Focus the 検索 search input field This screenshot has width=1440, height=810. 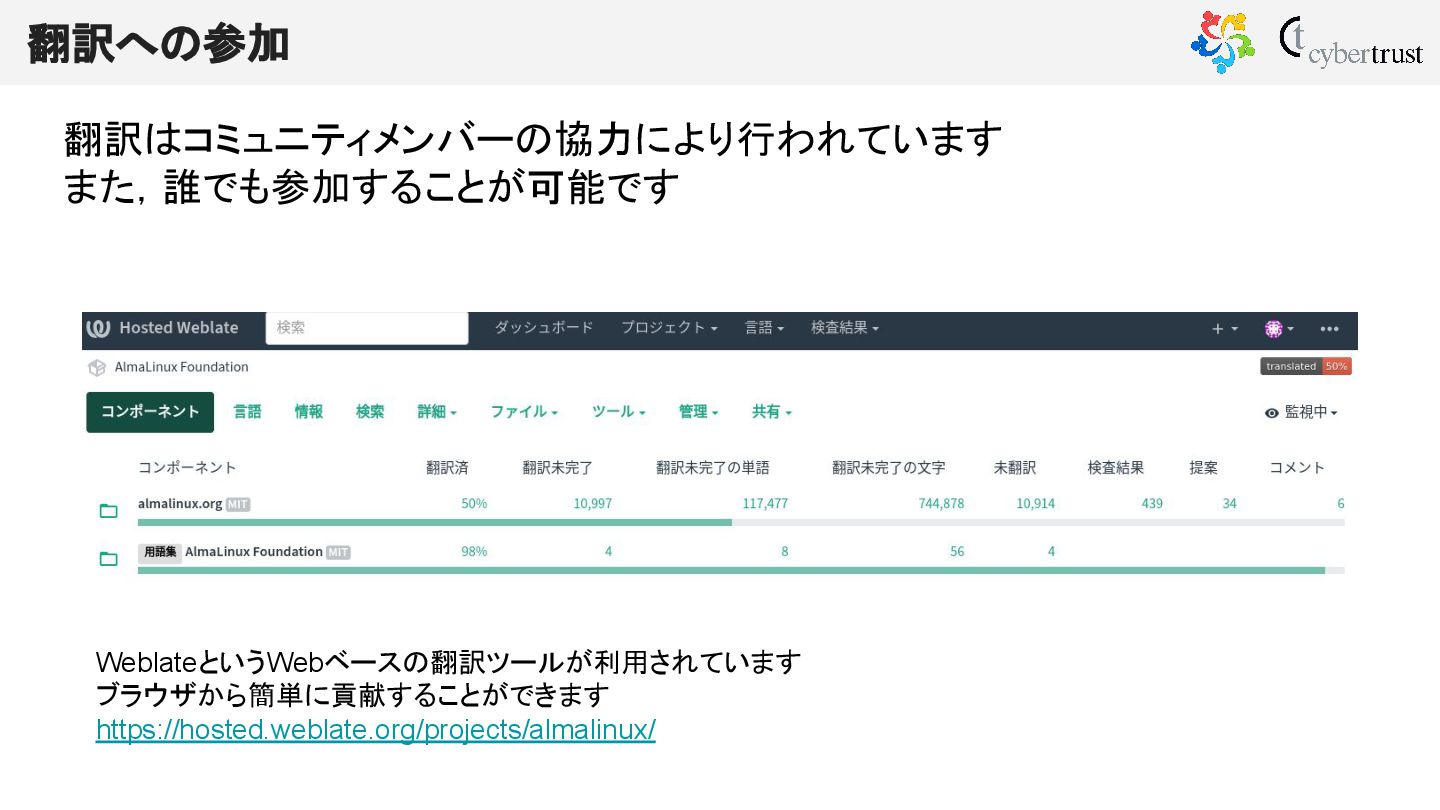(x=367, y=328)
